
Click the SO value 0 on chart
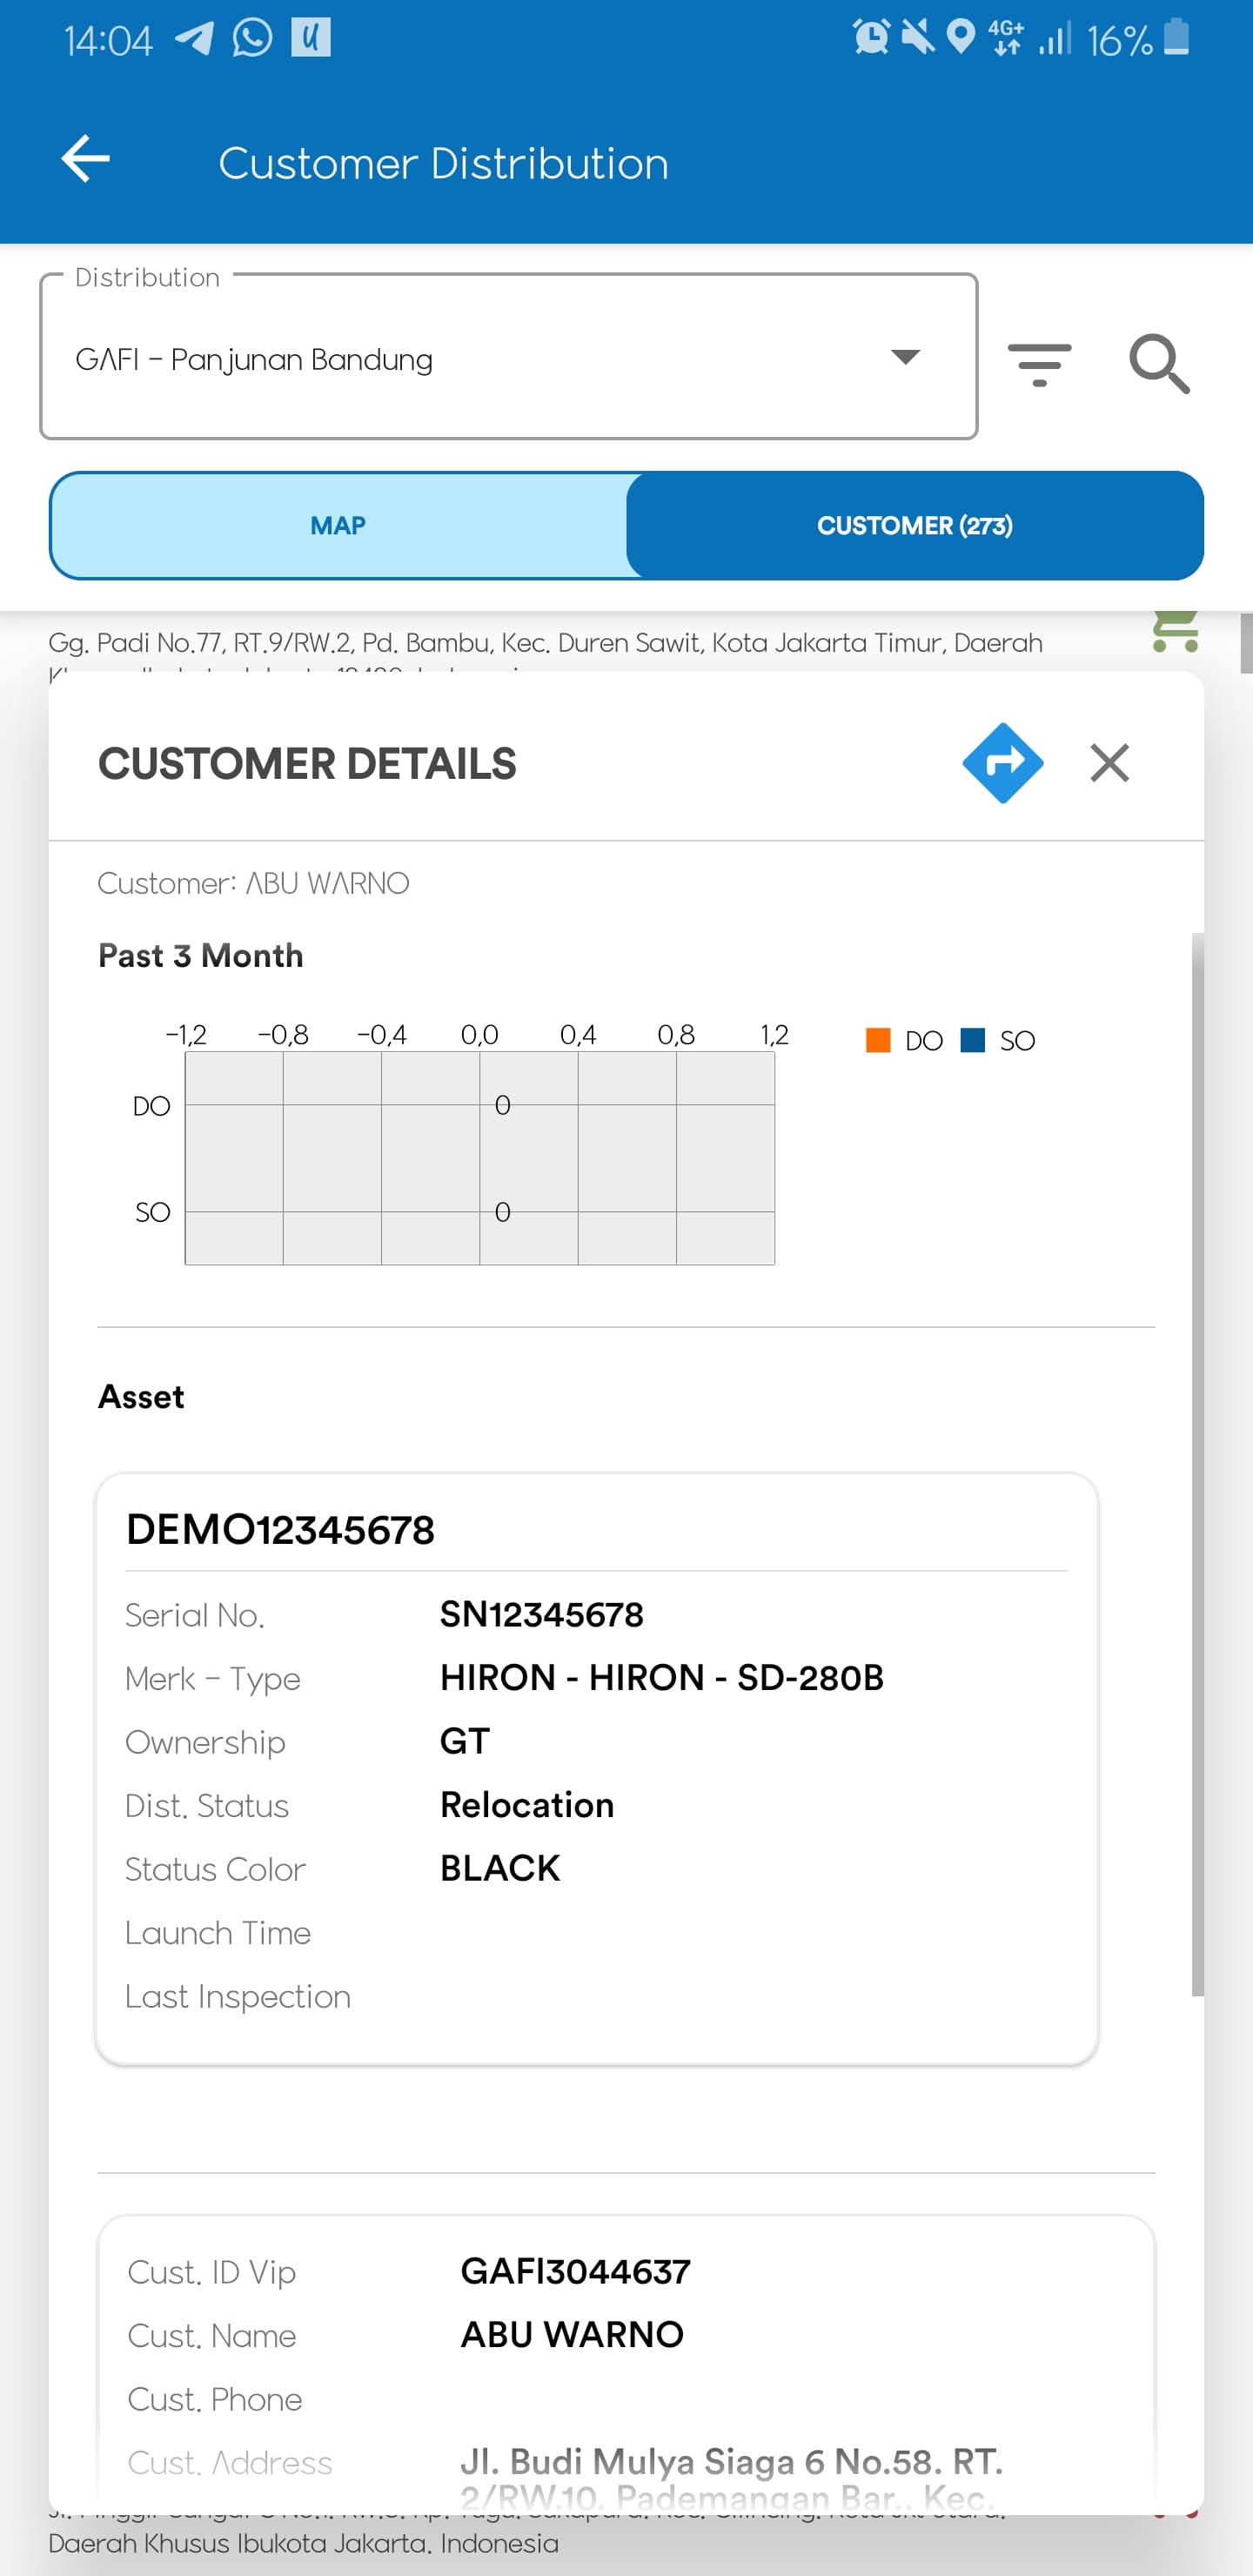pos(503,1212)
